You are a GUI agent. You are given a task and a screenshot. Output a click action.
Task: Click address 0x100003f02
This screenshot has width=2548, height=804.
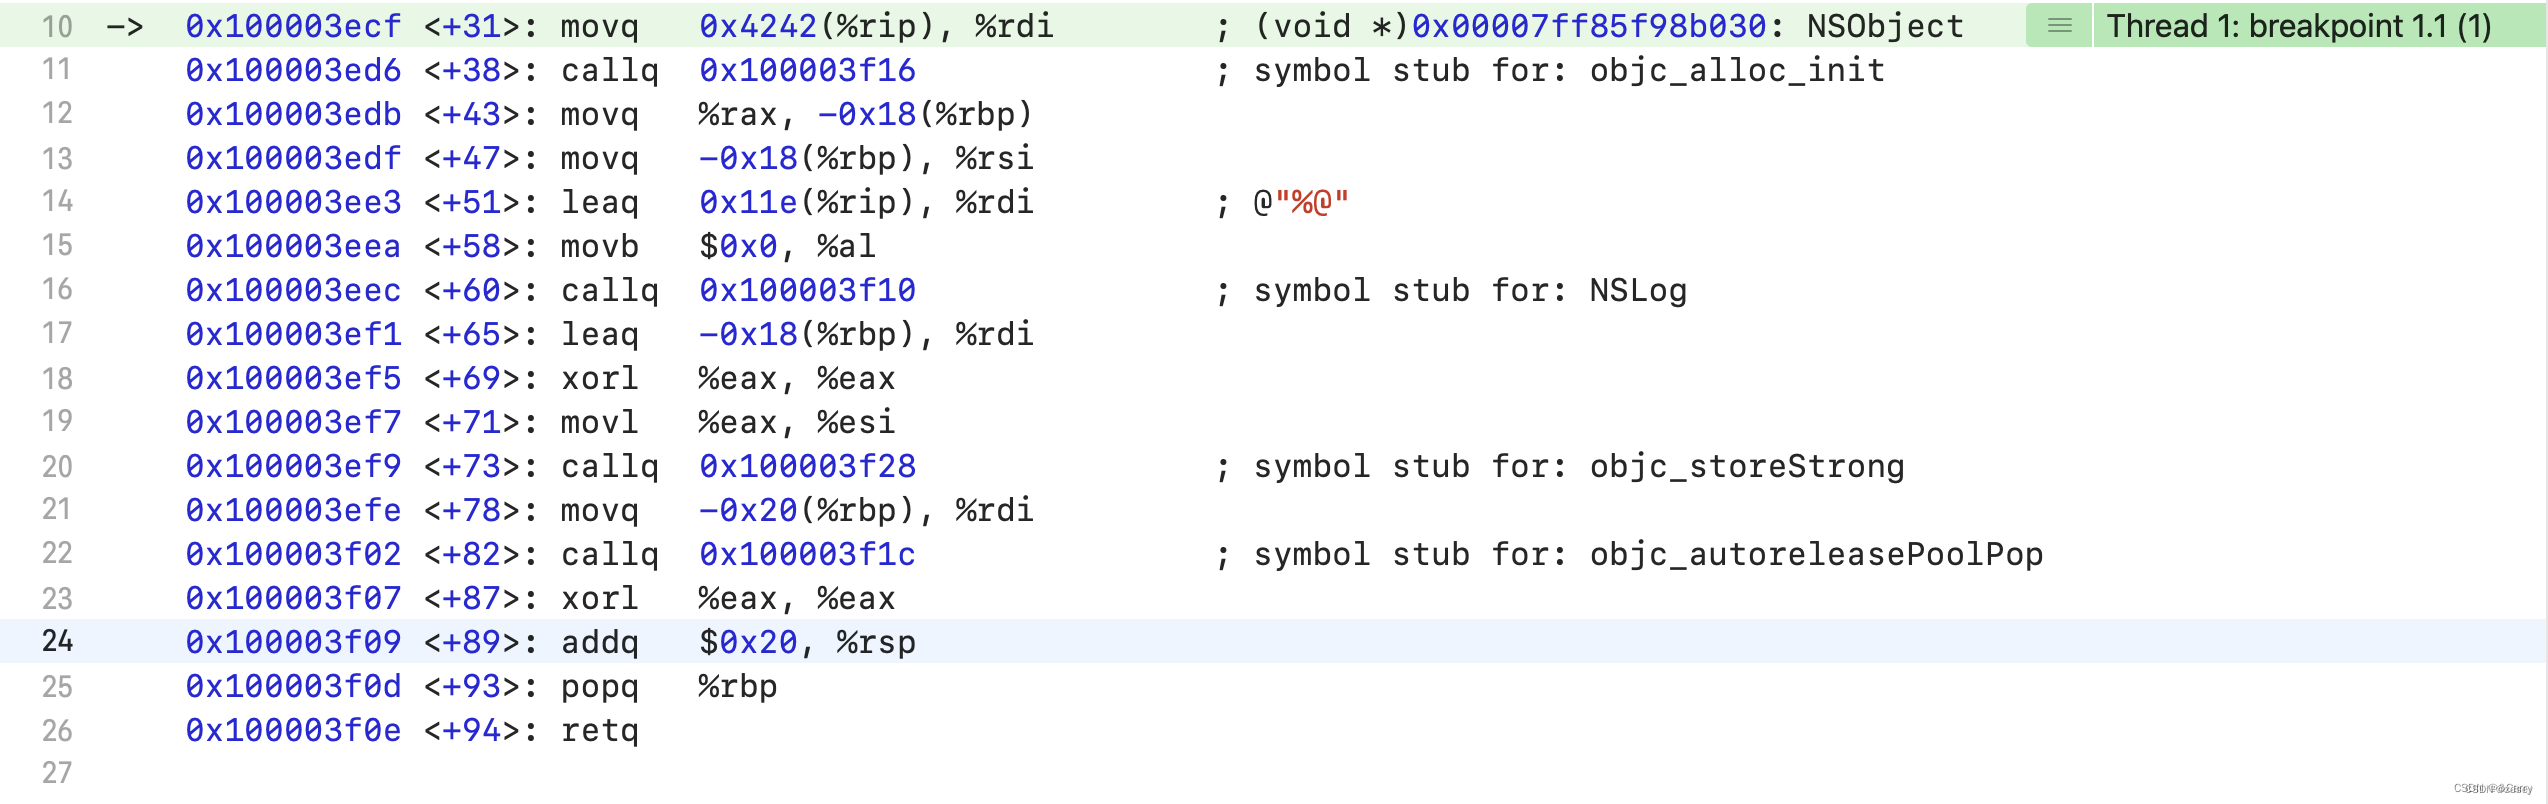[x=293, y=554]
